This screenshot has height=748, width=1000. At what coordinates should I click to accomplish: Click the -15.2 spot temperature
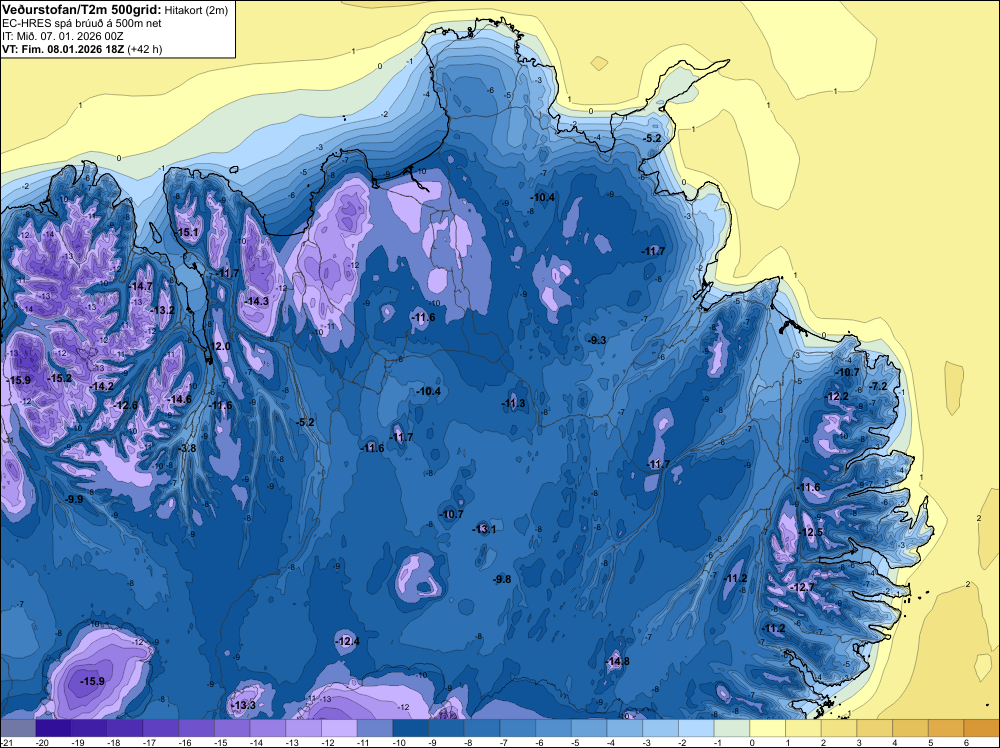(x=60, y=378)
